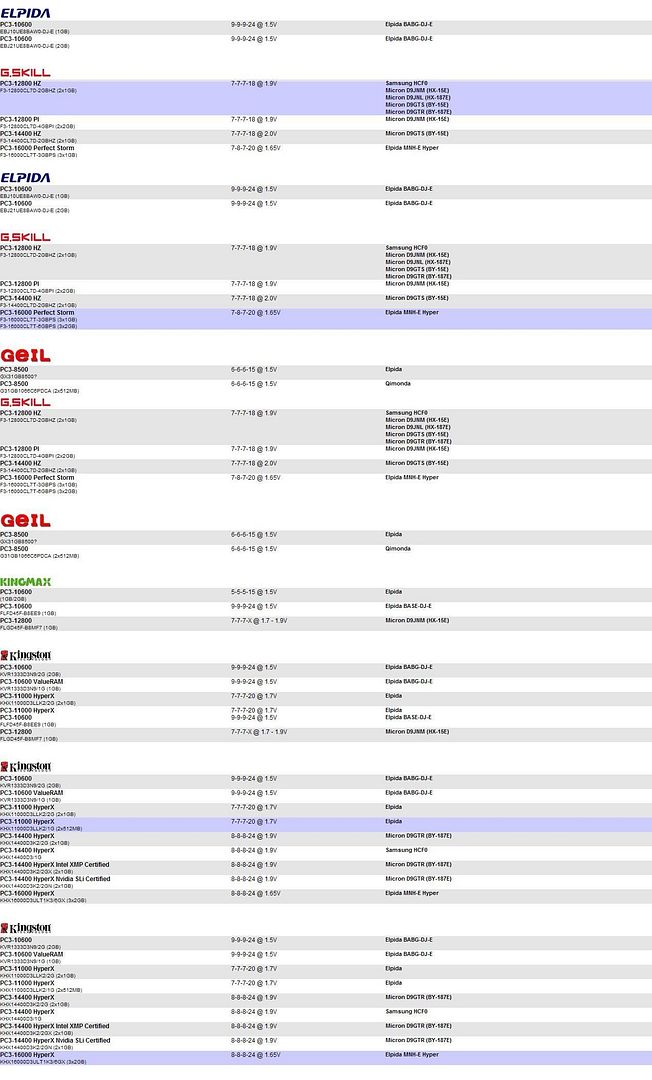Select the highlighted "PC3-12800 HZ" module name
652x1080 pixels.
coord(21,83)
